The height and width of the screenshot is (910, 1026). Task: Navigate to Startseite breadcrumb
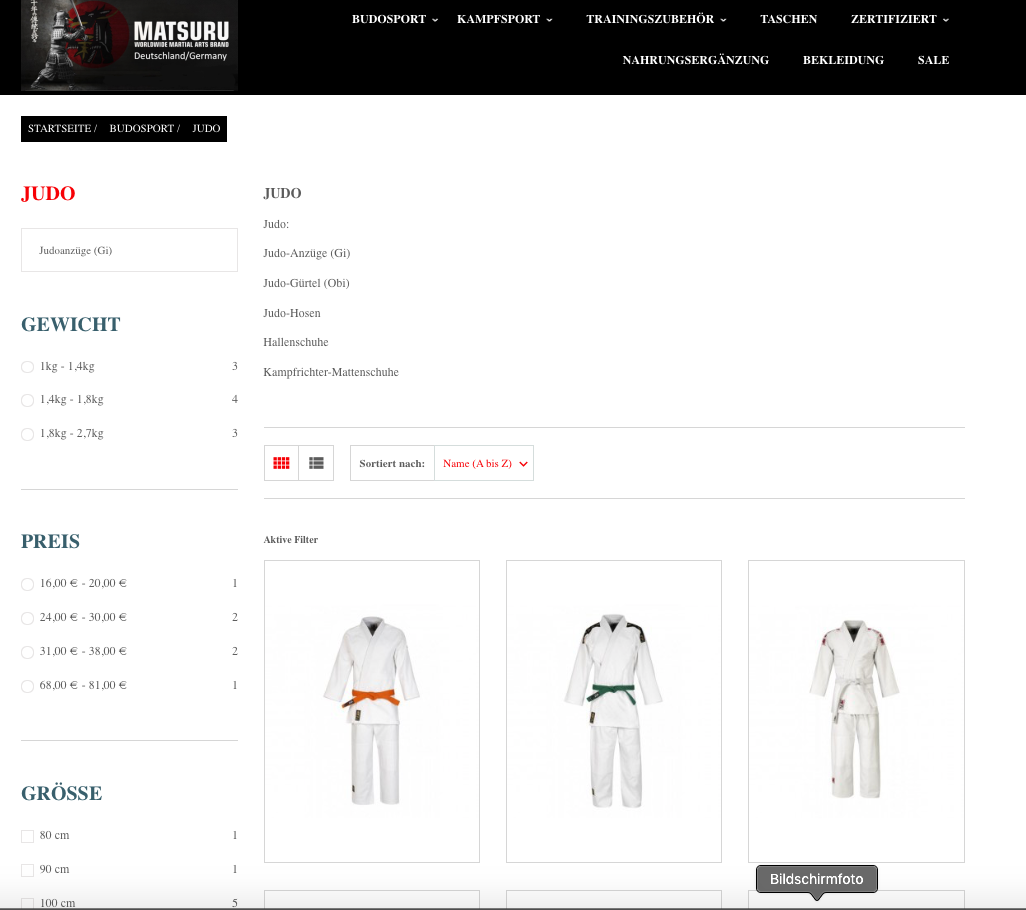point(60,128)
